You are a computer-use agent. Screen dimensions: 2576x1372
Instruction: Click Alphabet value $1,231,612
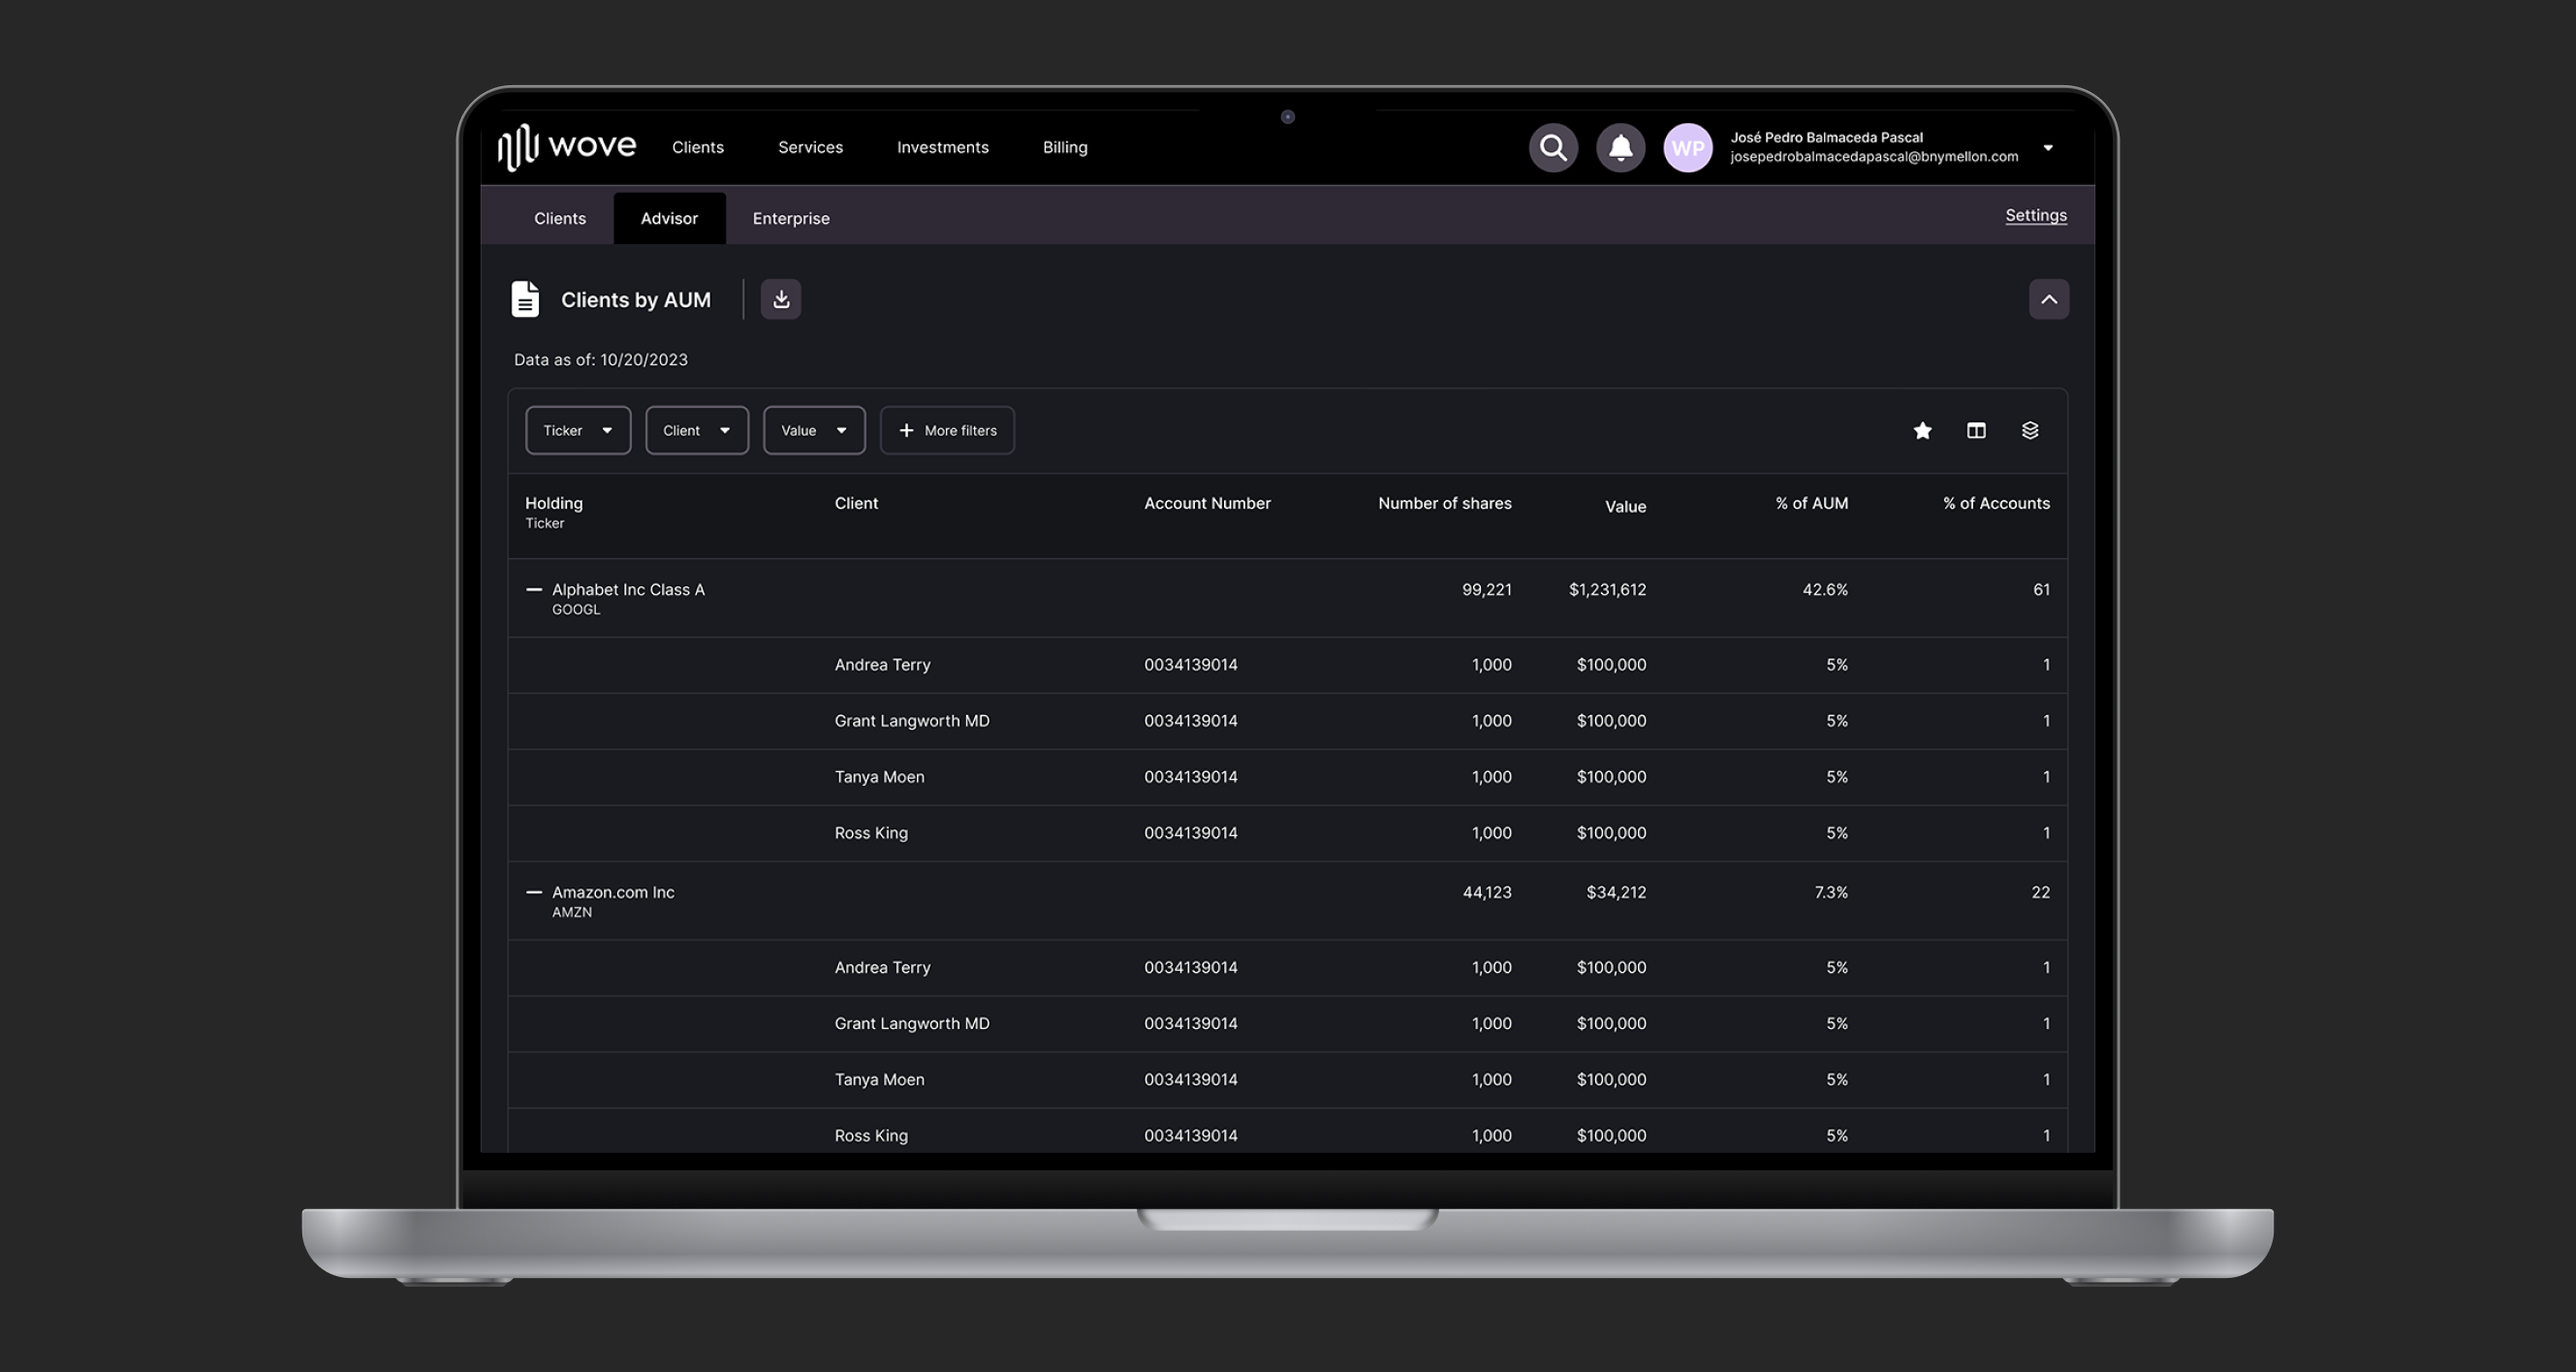point(1607,590)
